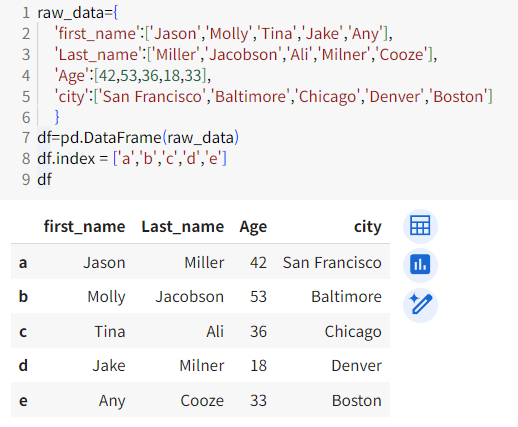
Task: Click the final df on line 9
Action: (x=44, y=179)
